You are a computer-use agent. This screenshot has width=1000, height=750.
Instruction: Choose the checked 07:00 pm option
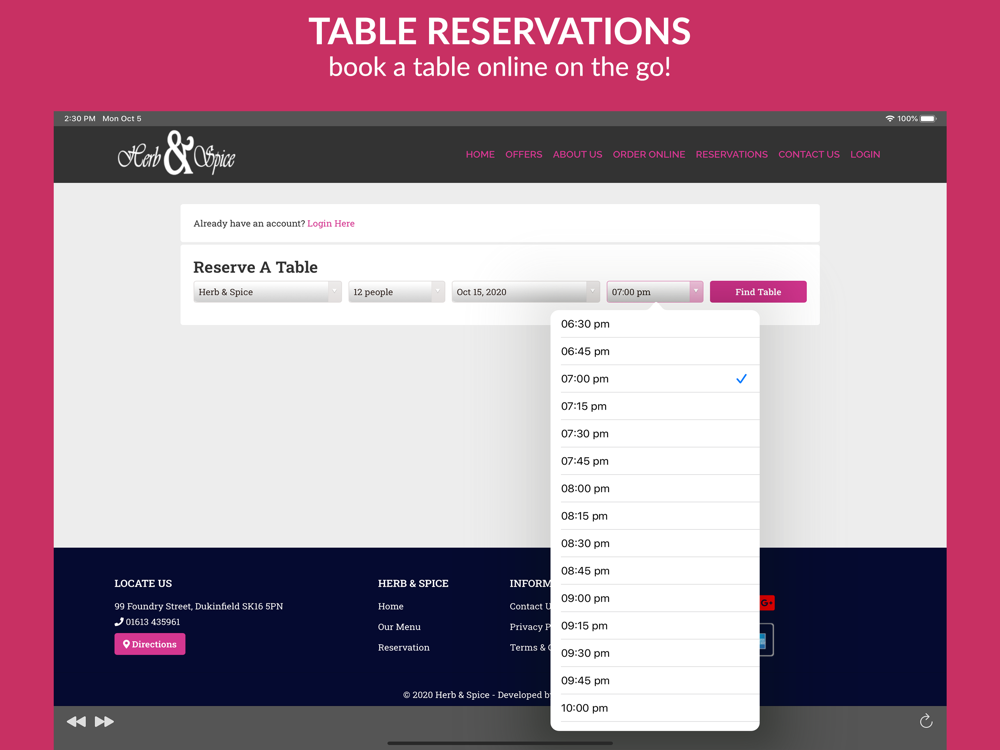pos(655,379)
